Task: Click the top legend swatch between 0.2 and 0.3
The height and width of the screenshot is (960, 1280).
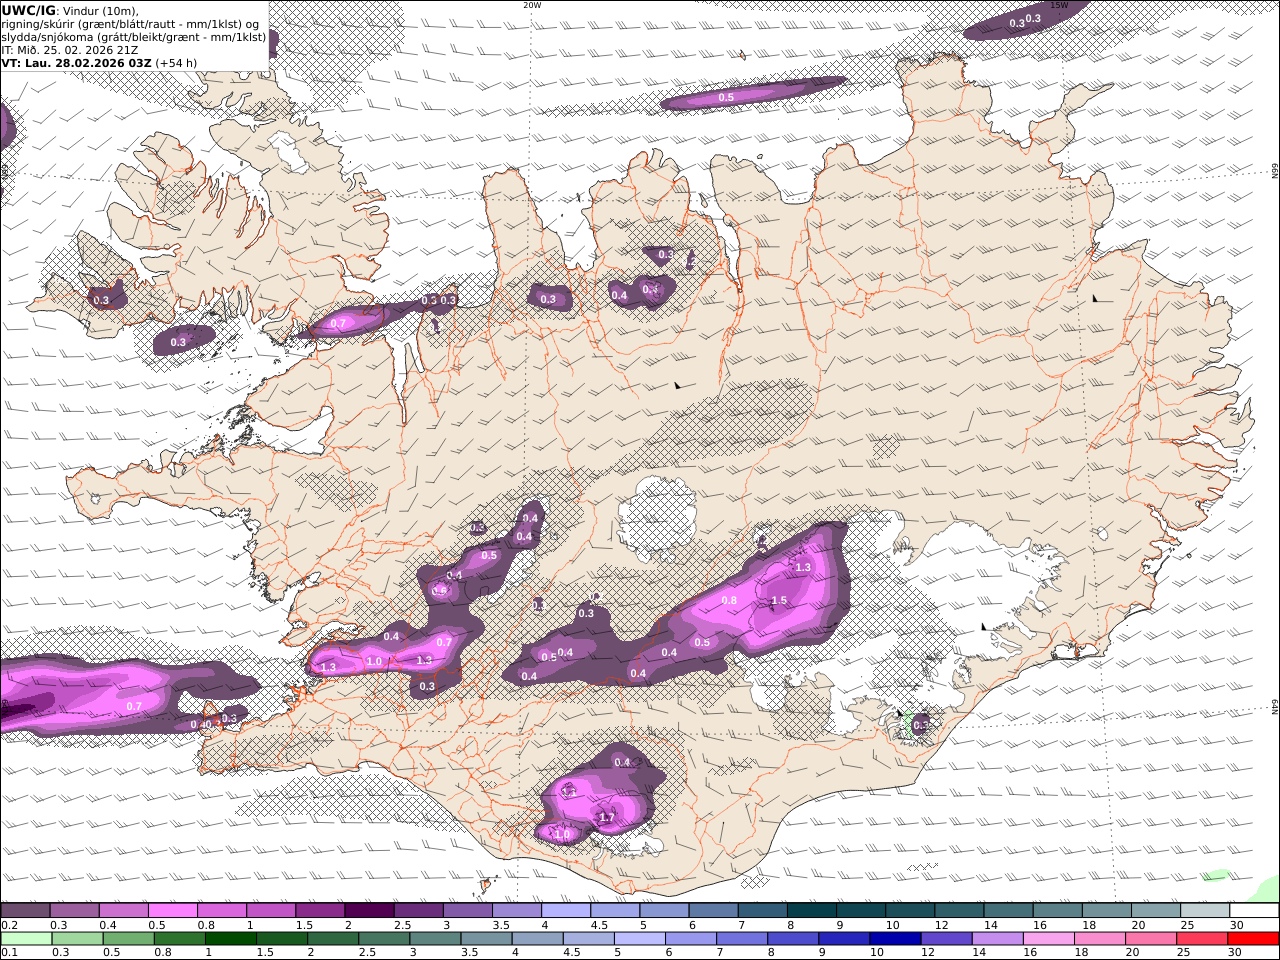Action: (x=25, y=910)
